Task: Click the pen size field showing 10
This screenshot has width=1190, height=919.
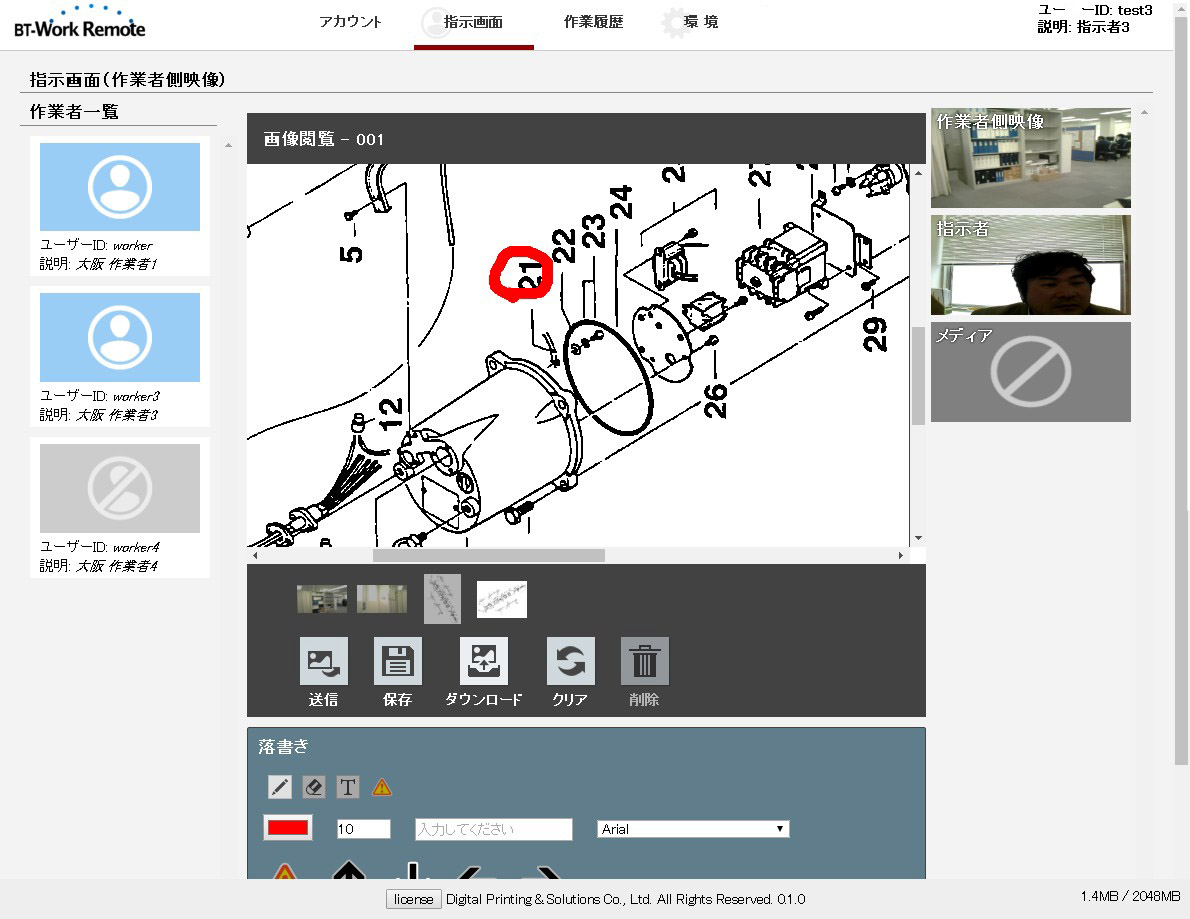Action: click(x=363, y=829)
